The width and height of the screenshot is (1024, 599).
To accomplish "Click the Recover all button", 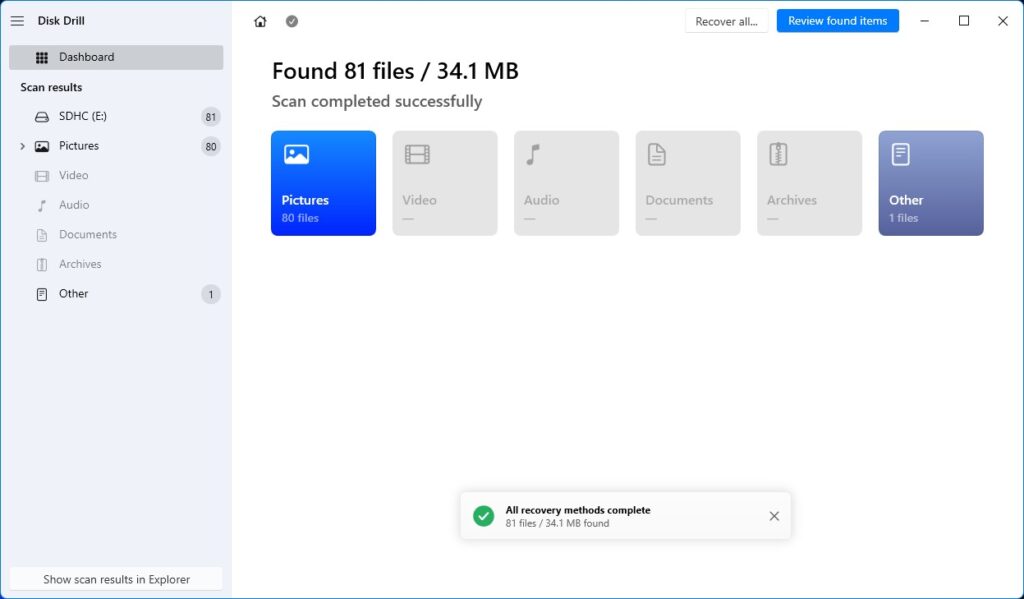I will [727, 21].
